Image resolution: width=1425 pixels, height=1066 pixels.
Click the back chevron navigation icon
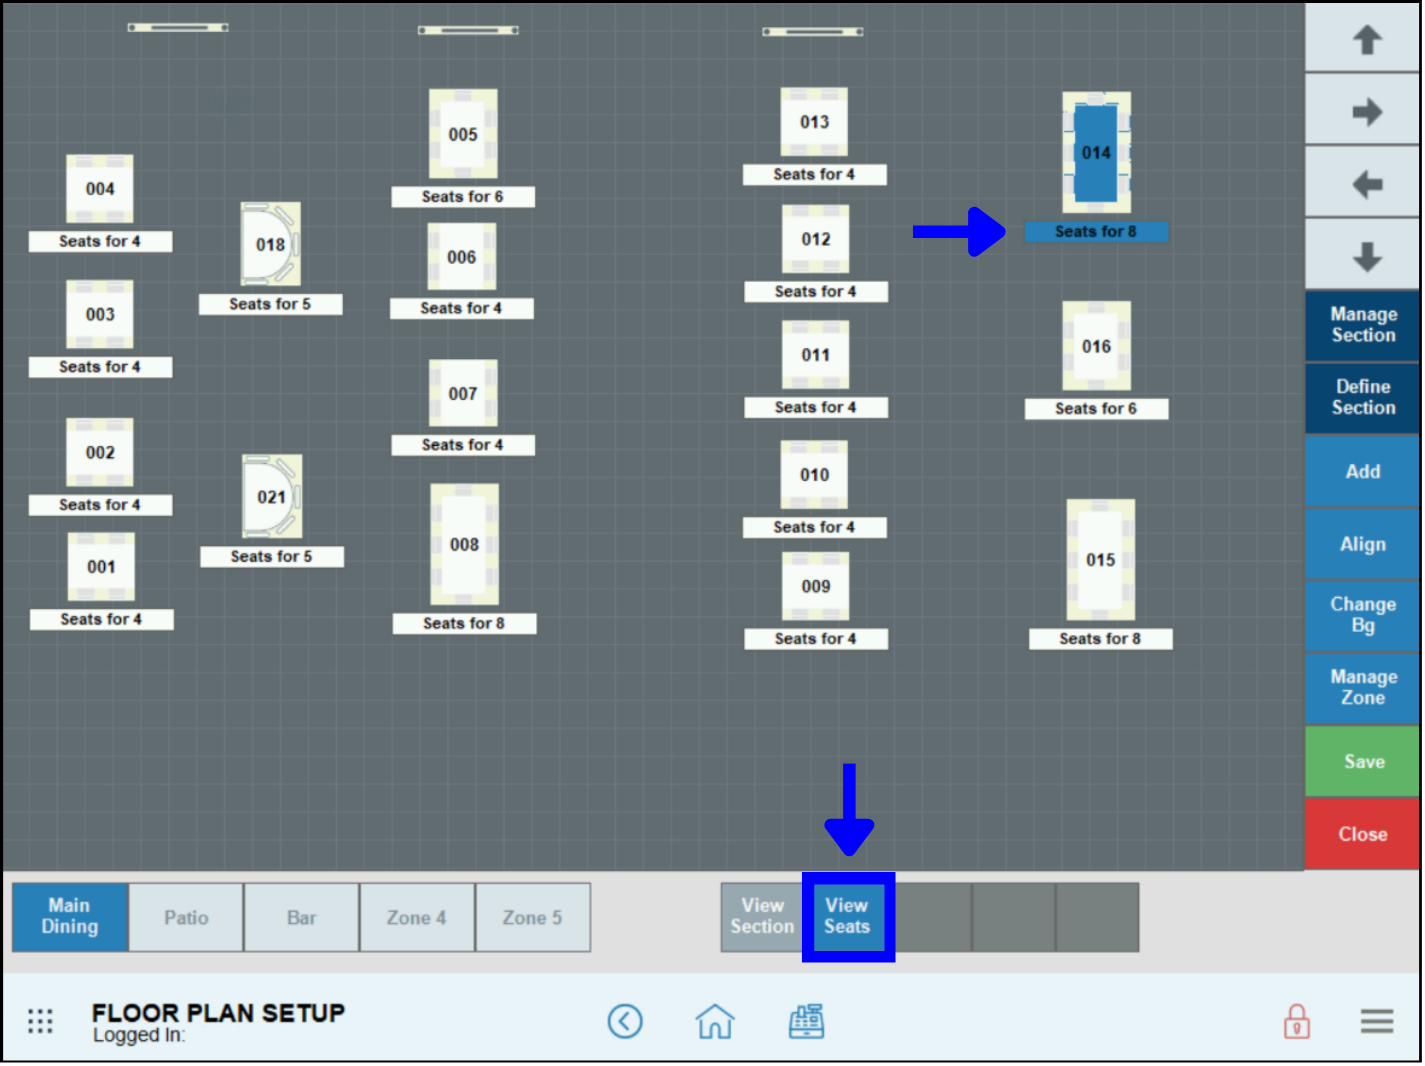tap(626, 1021)
